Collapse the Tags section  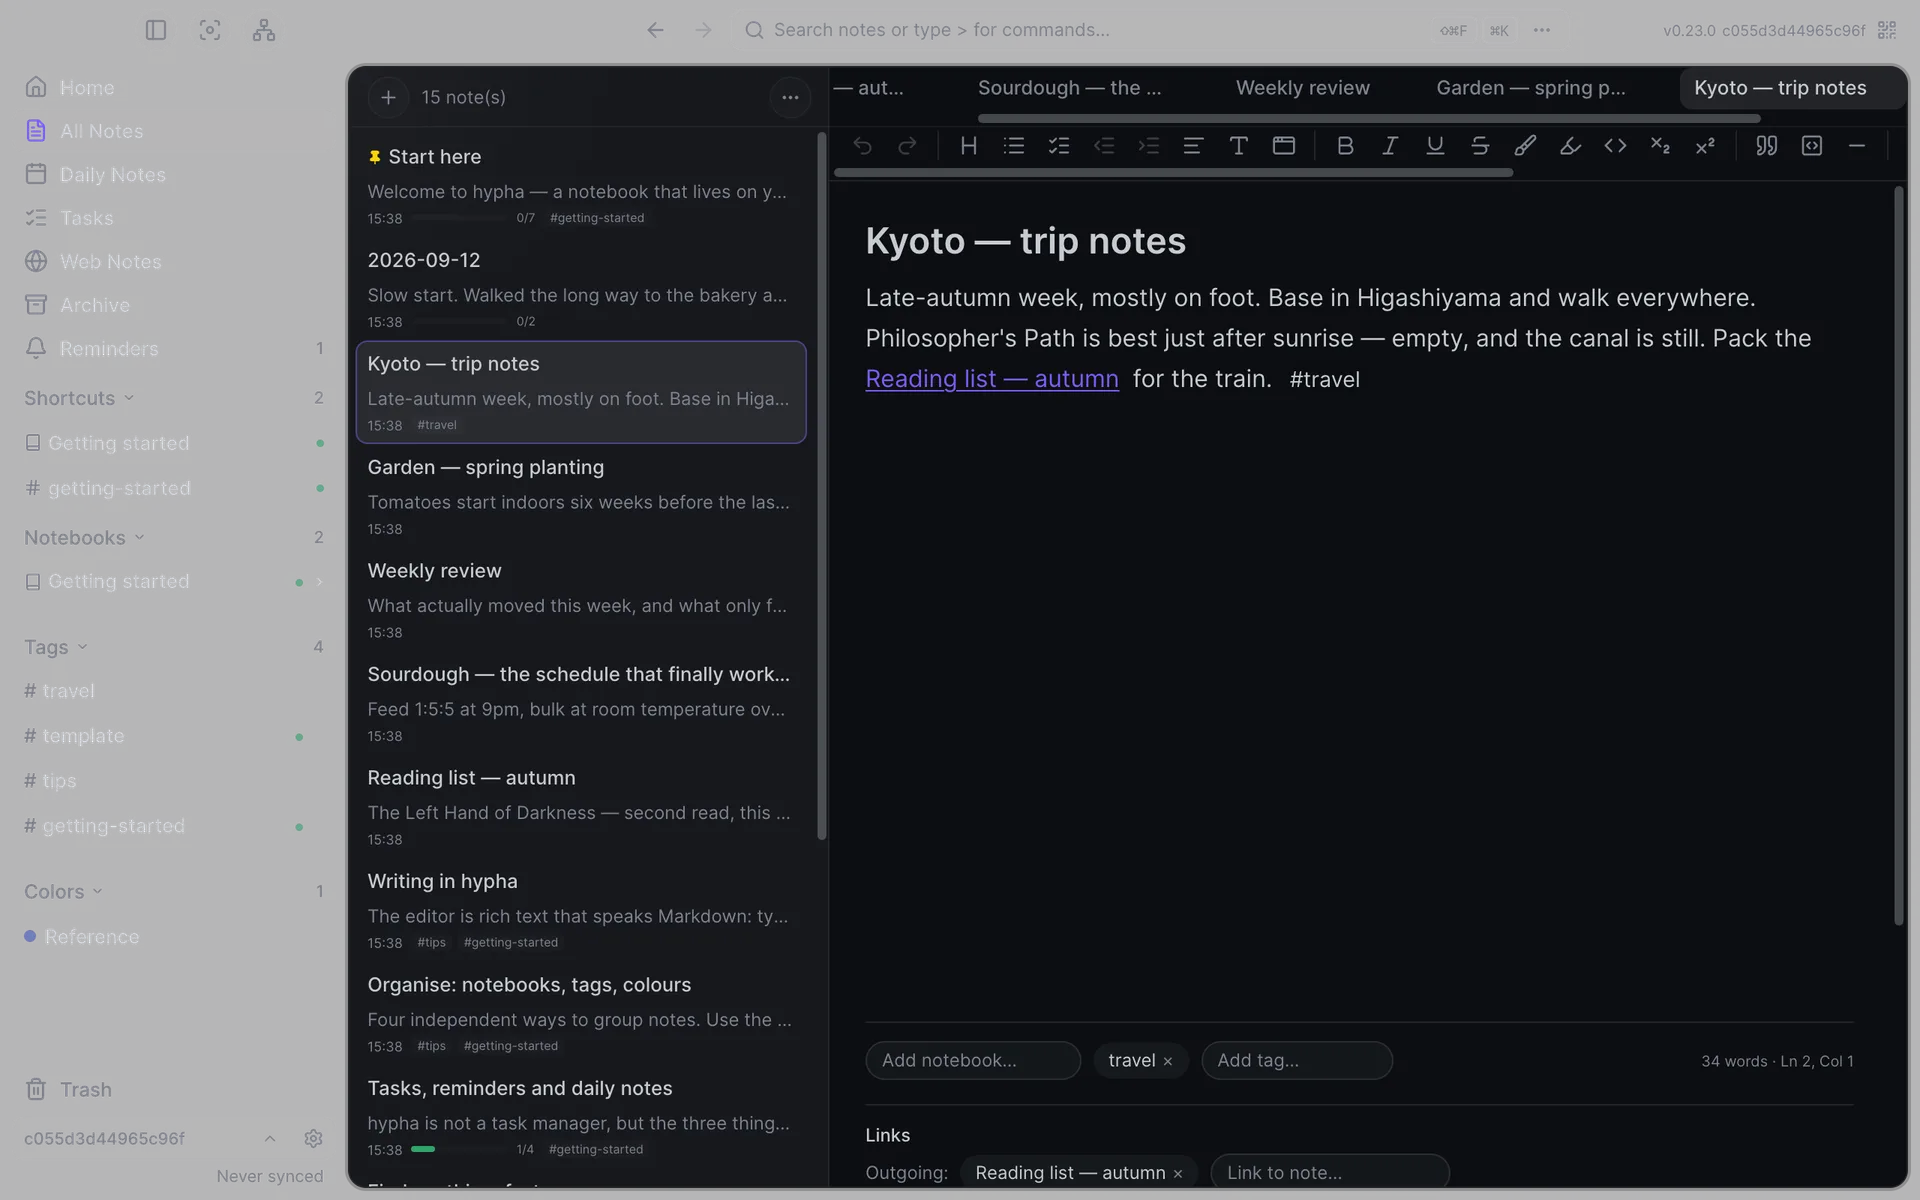[x=82, y=647]
